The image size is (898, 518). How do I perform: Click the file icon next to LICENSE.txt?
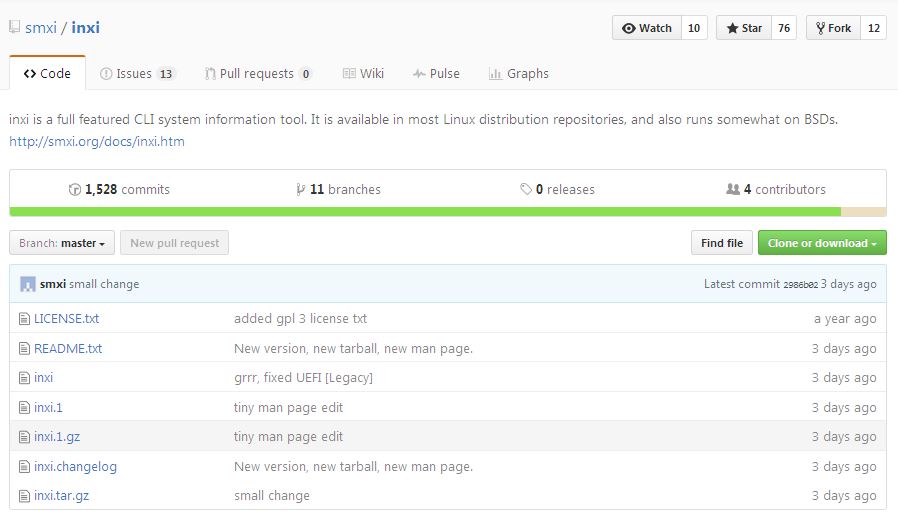(x=24, y=319)
